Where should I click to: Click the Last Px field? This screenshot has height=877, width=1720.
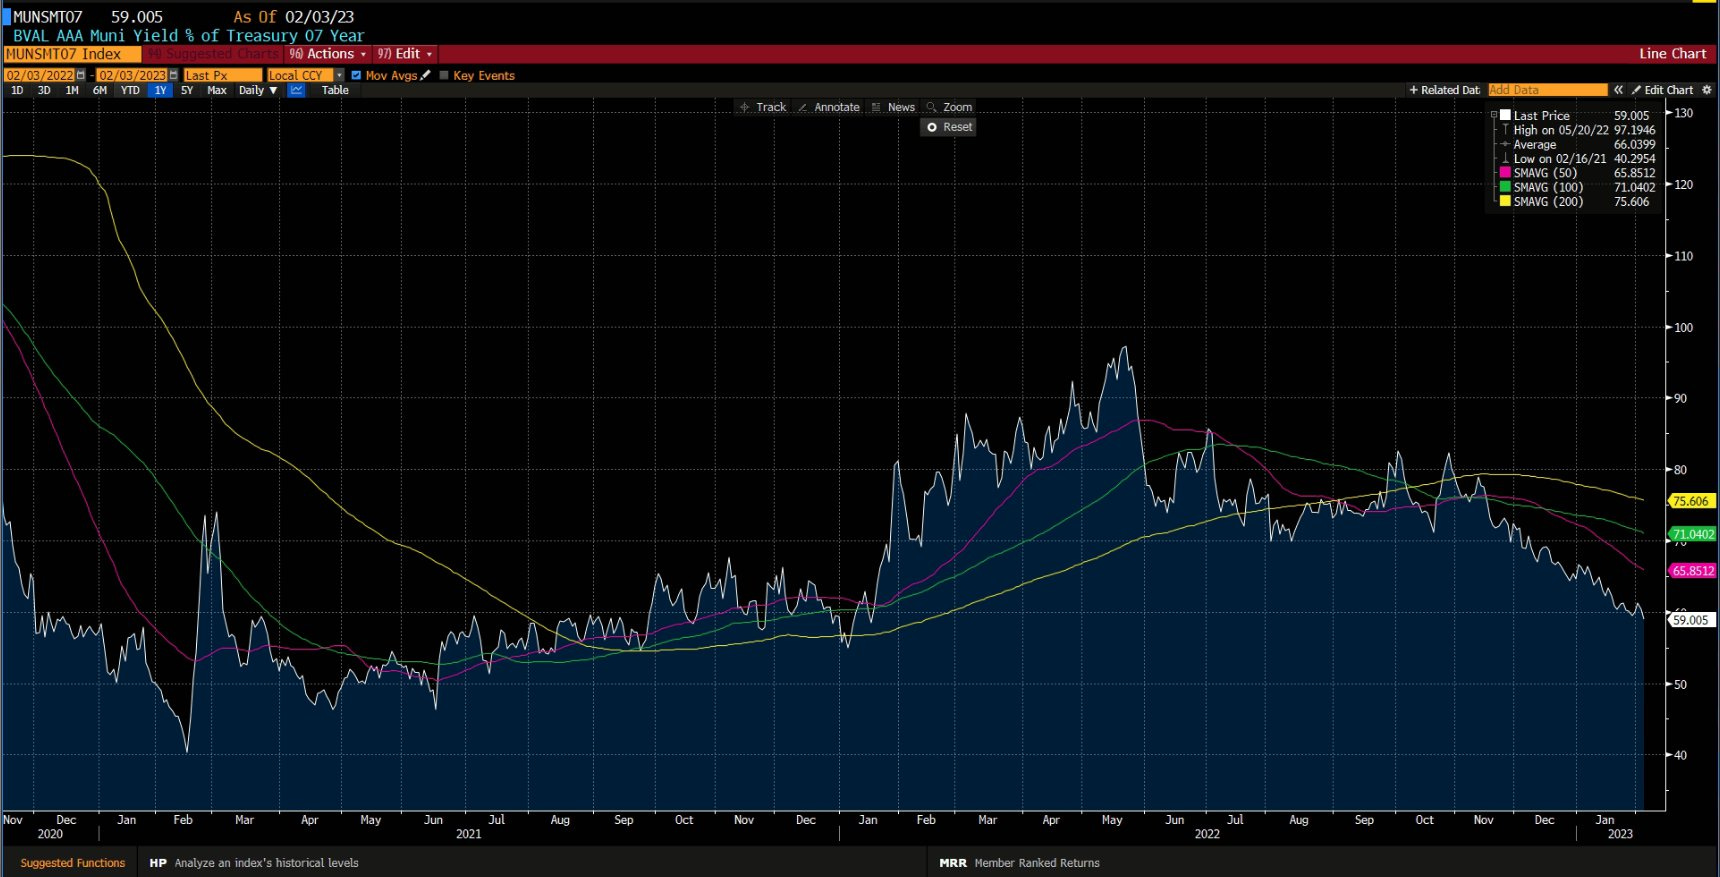pos(222,75)
